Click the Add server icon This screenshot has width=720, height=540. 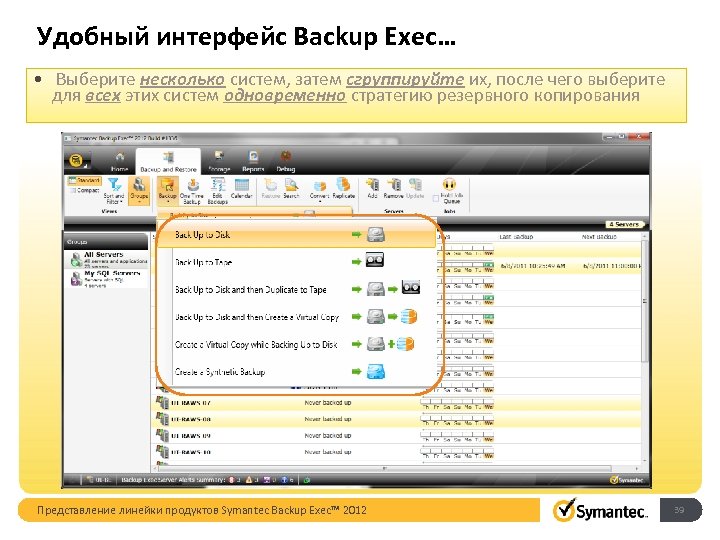click(x=372, y=189)
